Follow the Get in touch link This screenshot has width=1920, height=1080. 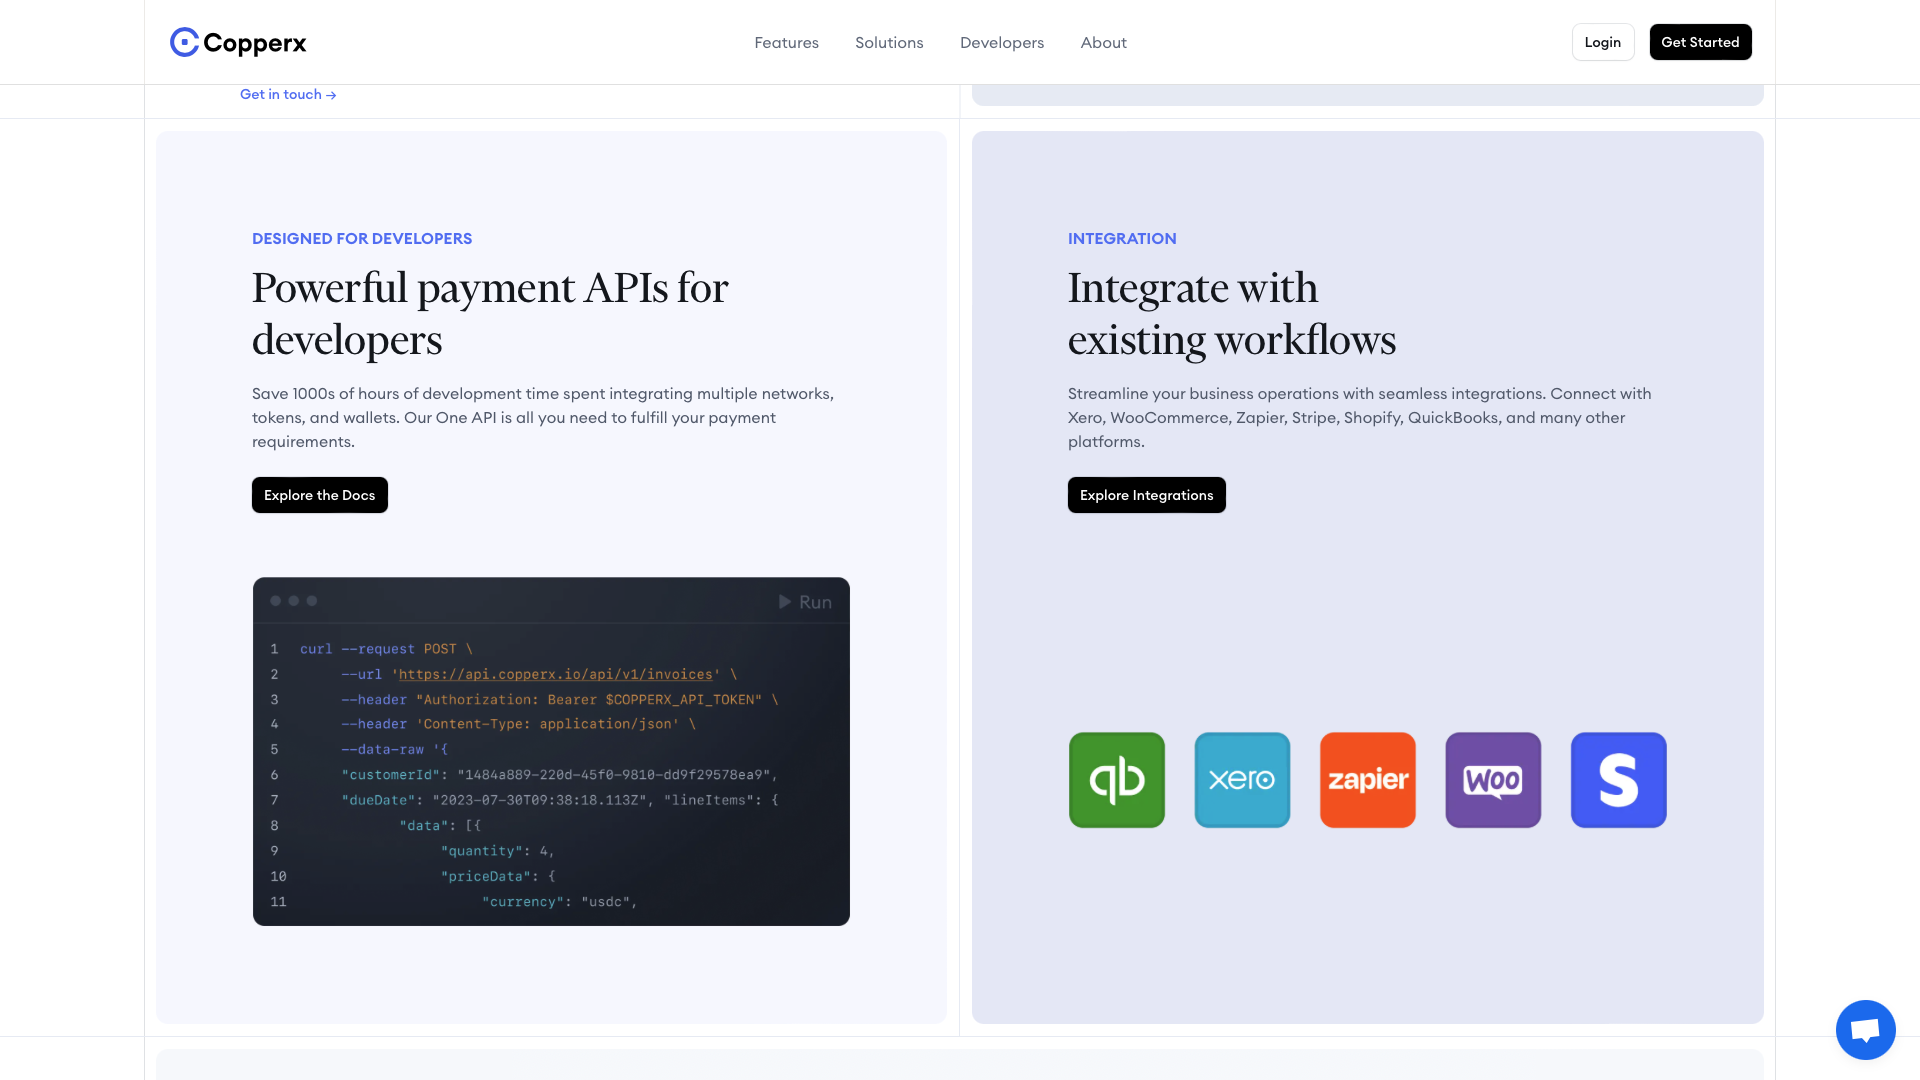288,94
